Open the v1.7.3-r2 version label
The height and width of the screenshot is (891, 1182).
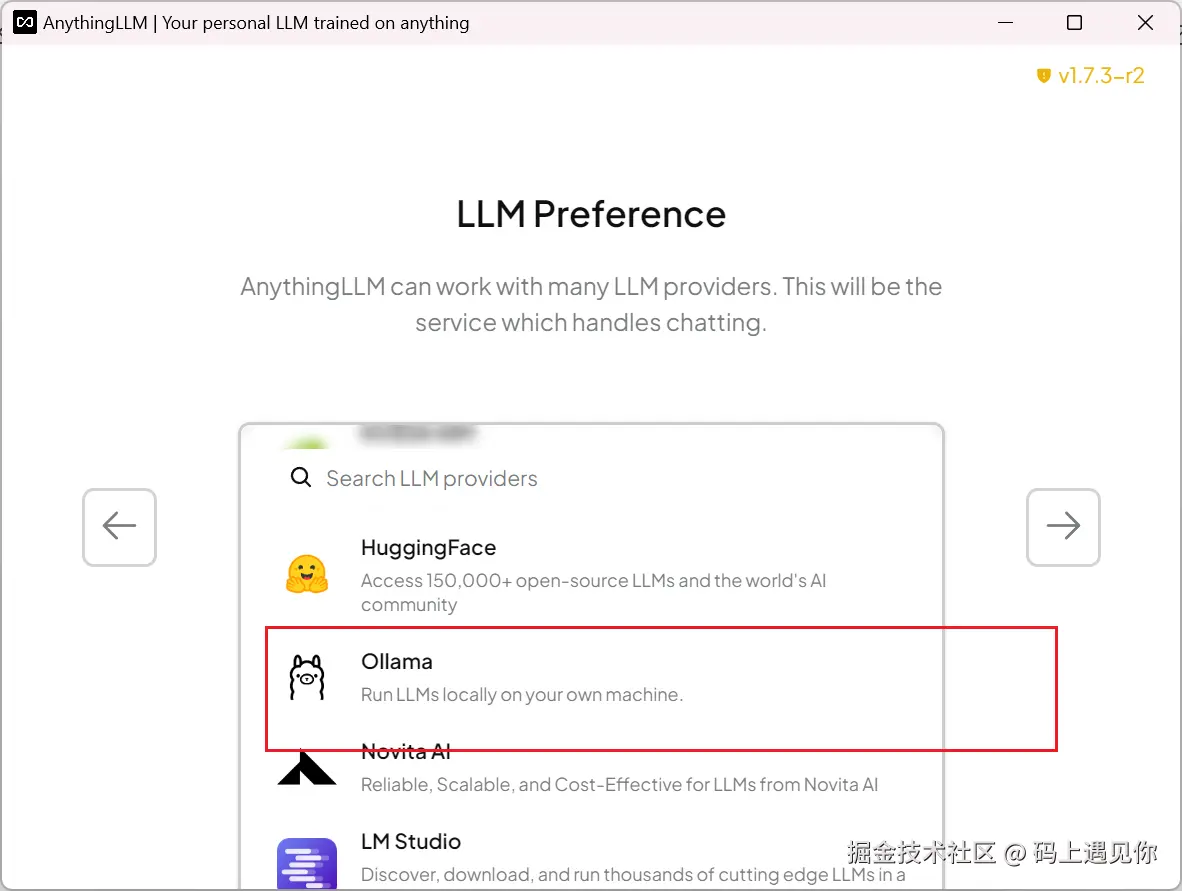tap(1101, 75)
